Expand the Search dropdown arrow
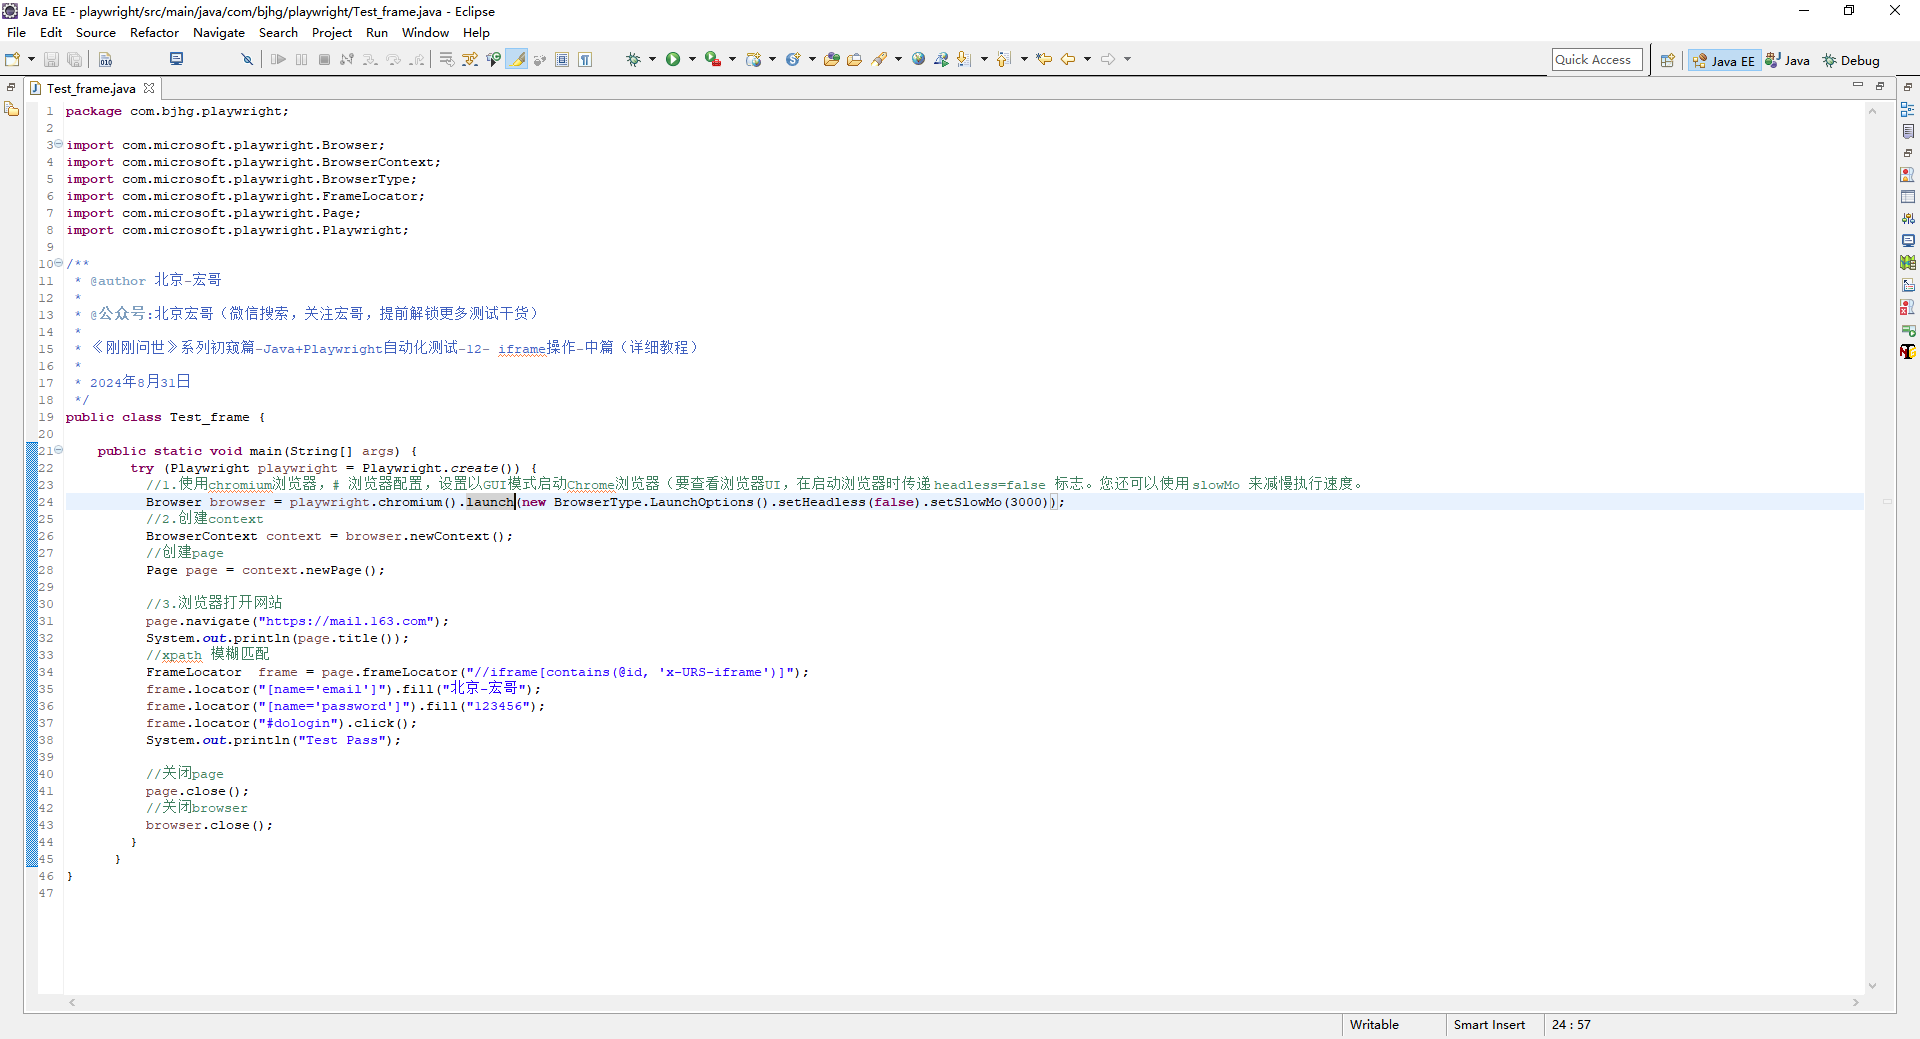The width and height of the screenshot is (1920, 1039). [x=898, y=59]
